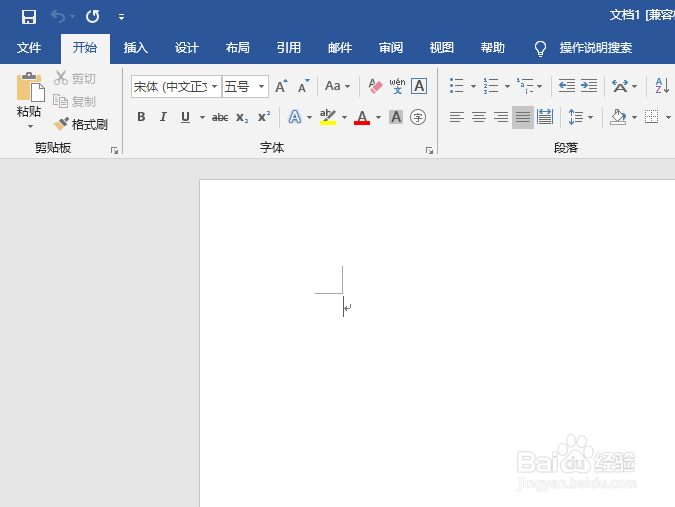Viewport: 675px width, 507px height.
Task: Click the Shading paint bucket icon
Action: pyautogui.click(x=618, y=117)
